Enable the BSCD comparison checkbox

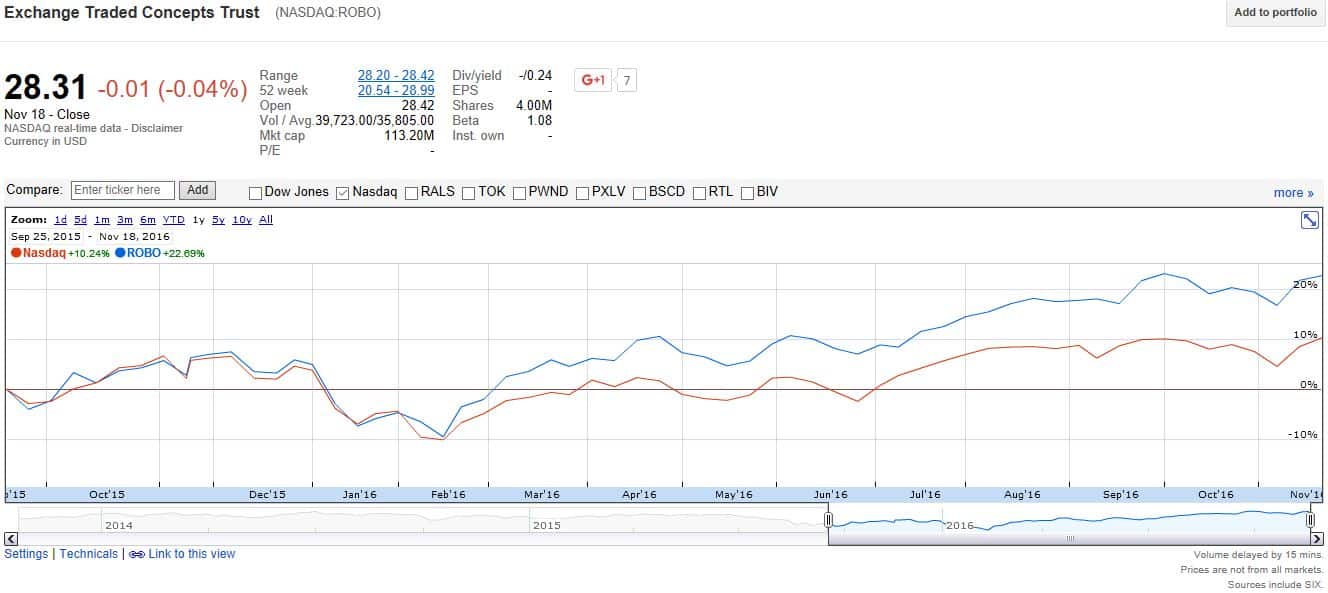pyautogui.click(x=639, y=192)
